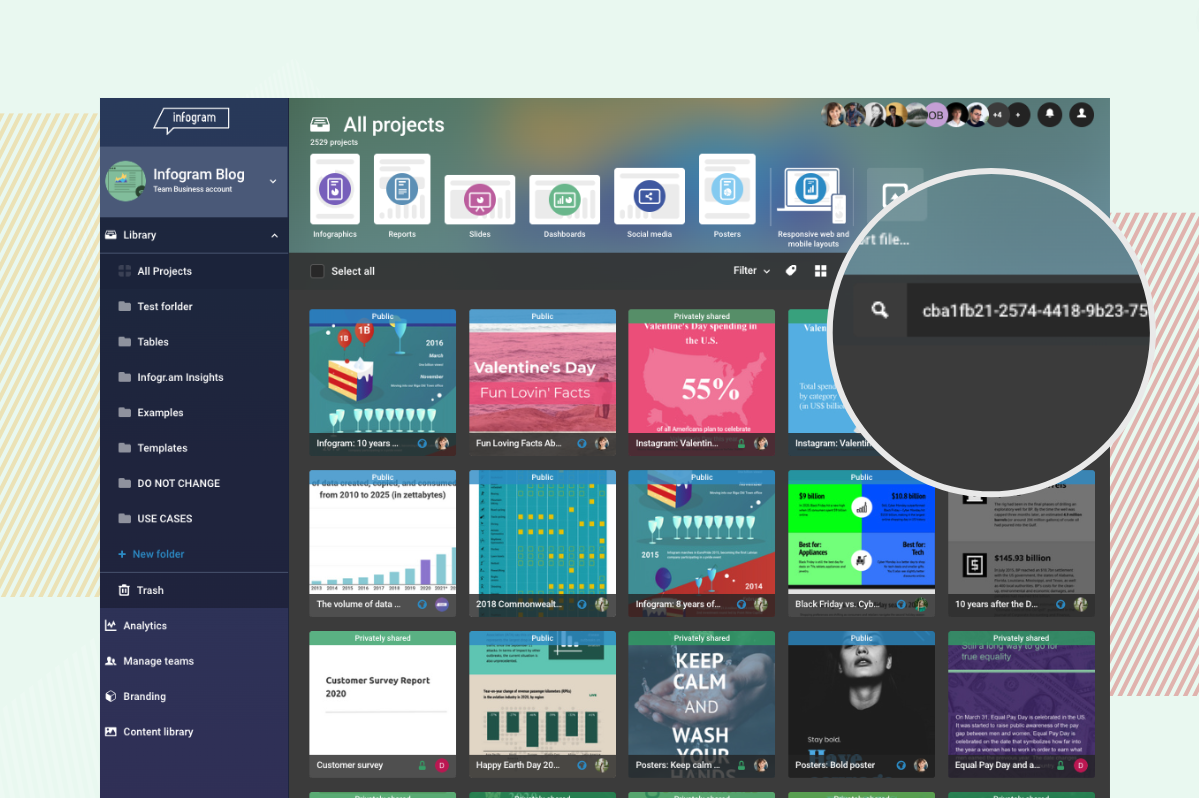Viewport: 1199px width, 798px height.
Task: Switch to grid view layout icon
Action: [820, 271]
